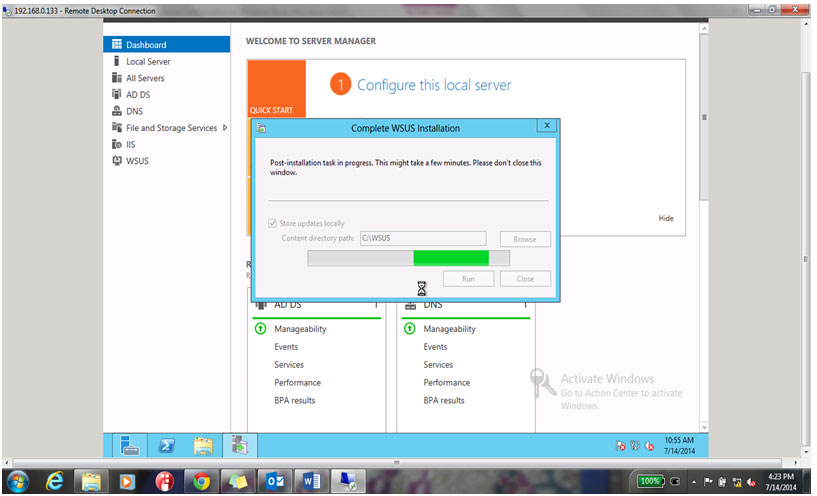Toggle the Store updates locally checkbox
The height and width of the screenshot is (496, 817).
(x=272, y=223)
